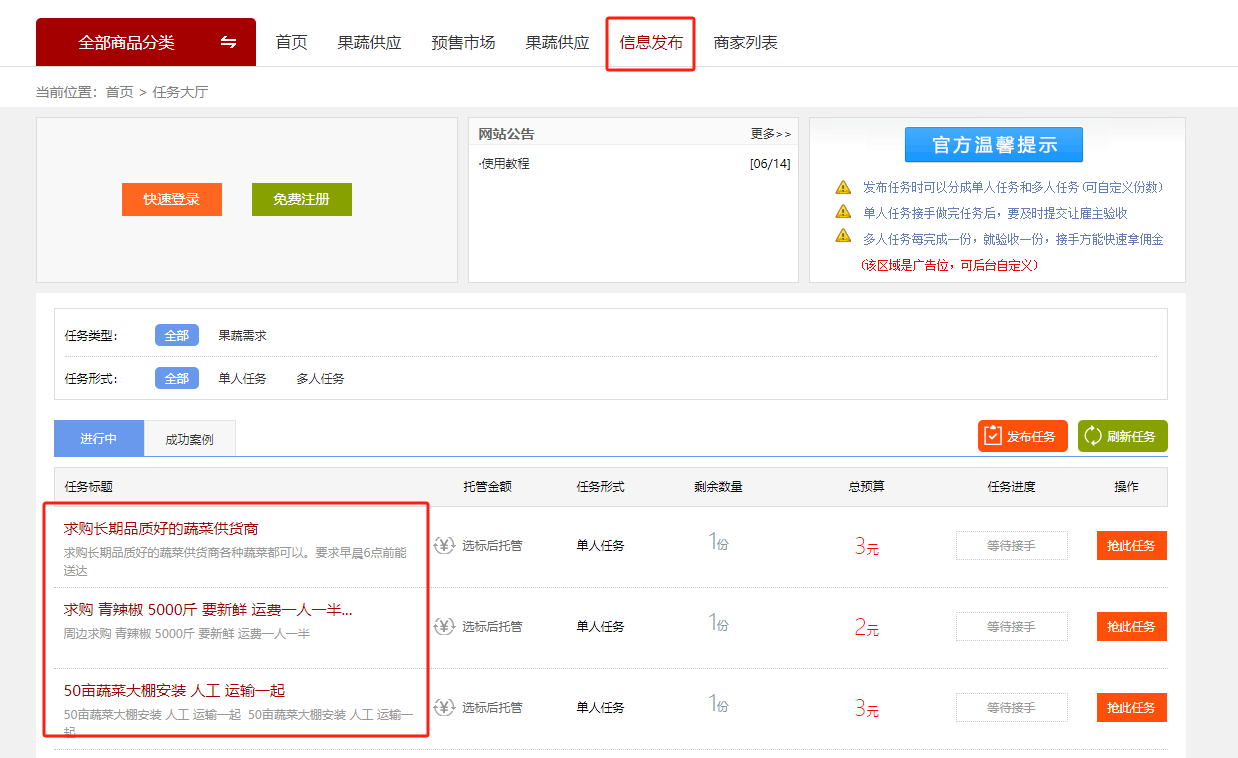Open 预售市场 nav item
Screen dimensions: 1238x758
pos(463,43)
